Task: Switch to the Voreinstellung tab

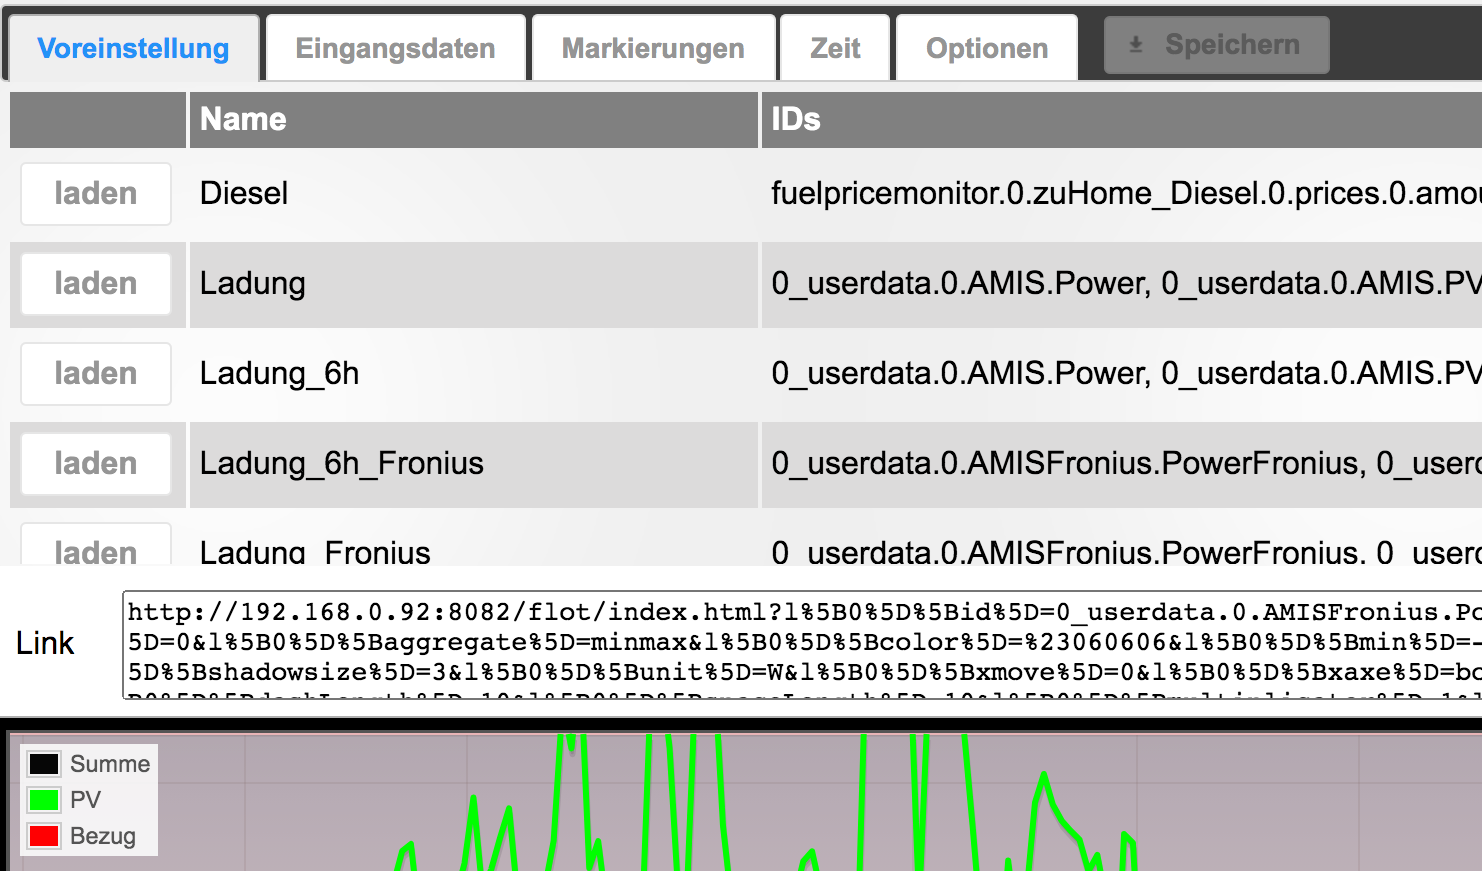Action: click(x=133, y=48)
